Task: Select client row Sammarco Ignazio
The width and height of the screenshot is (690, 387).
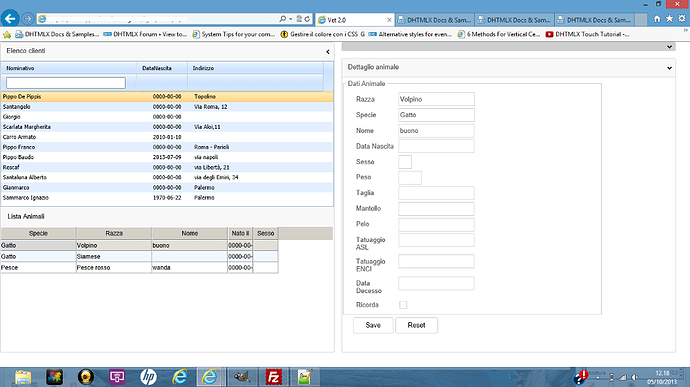Action: (167, 198)
